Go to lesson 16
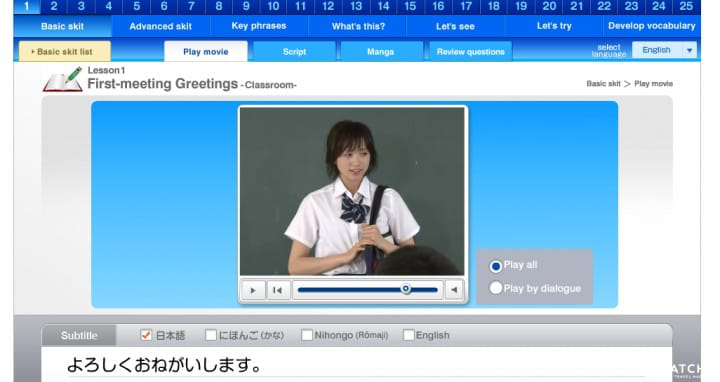 pyautogui.click(x=439, y=6)
